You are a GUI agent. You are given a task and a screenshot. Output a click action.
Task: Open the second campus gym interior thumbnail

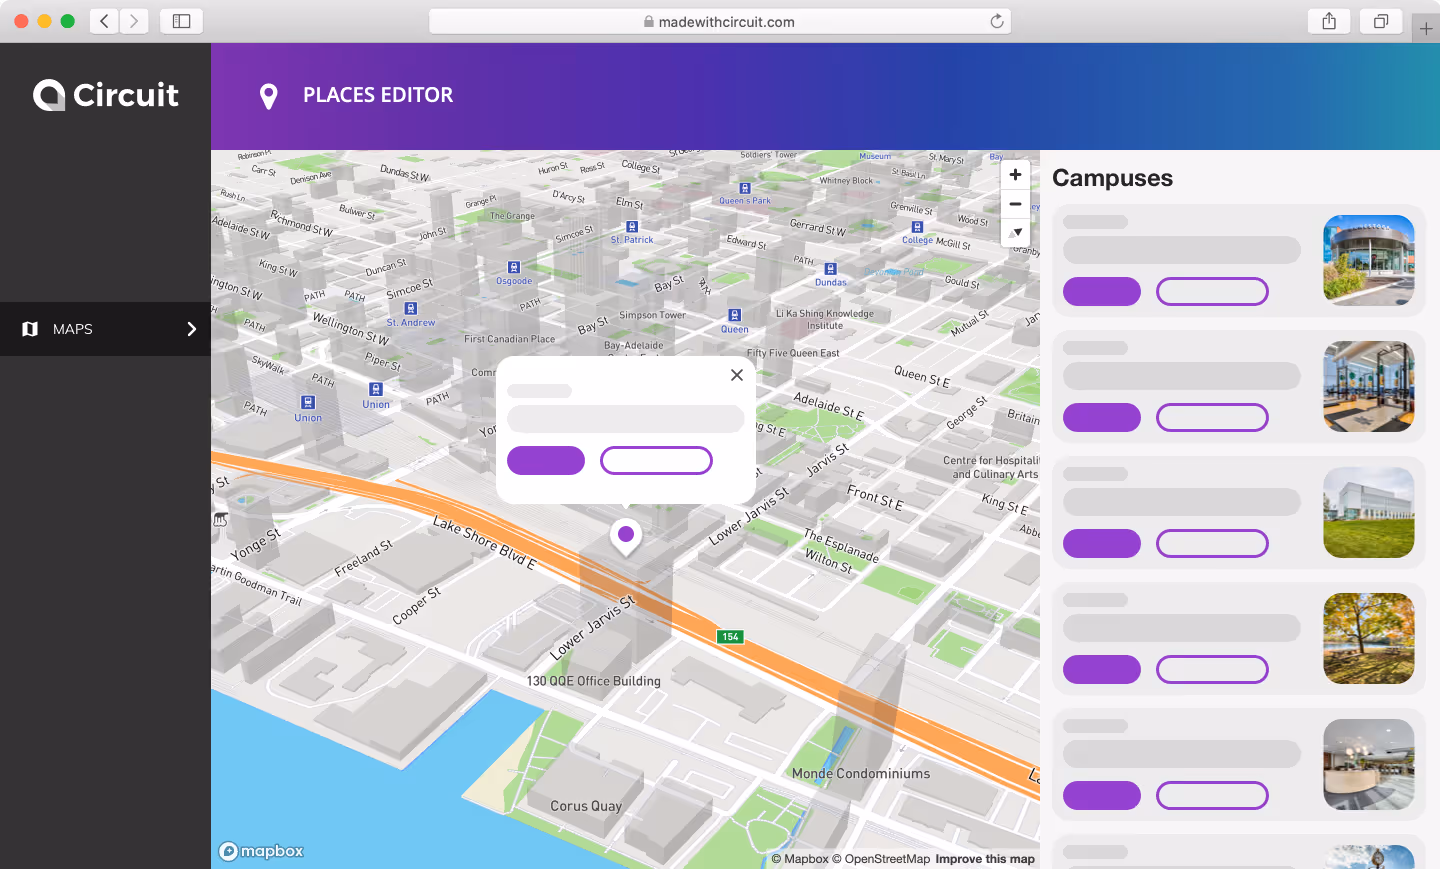pyautogui.click(x=1369, y=386)
